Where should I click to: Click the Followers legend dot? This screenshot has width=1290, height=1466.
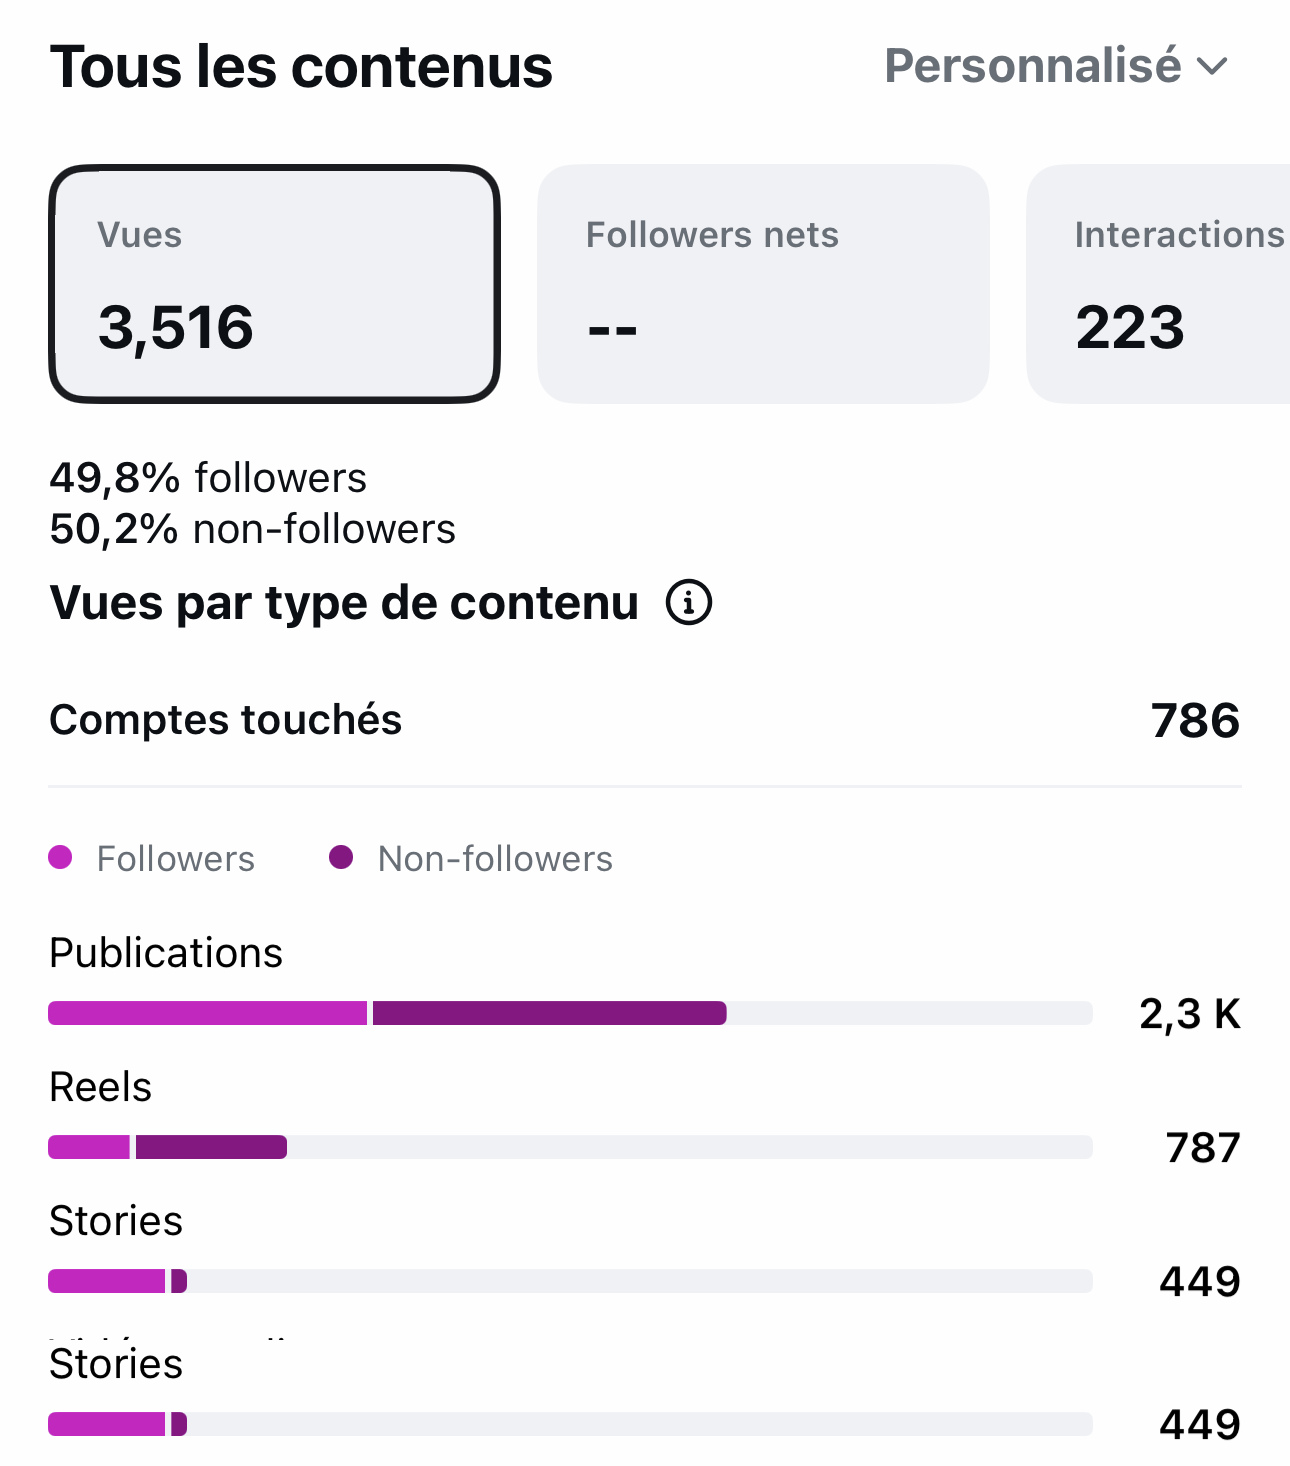pyautogui.click(x=60, y=857)
